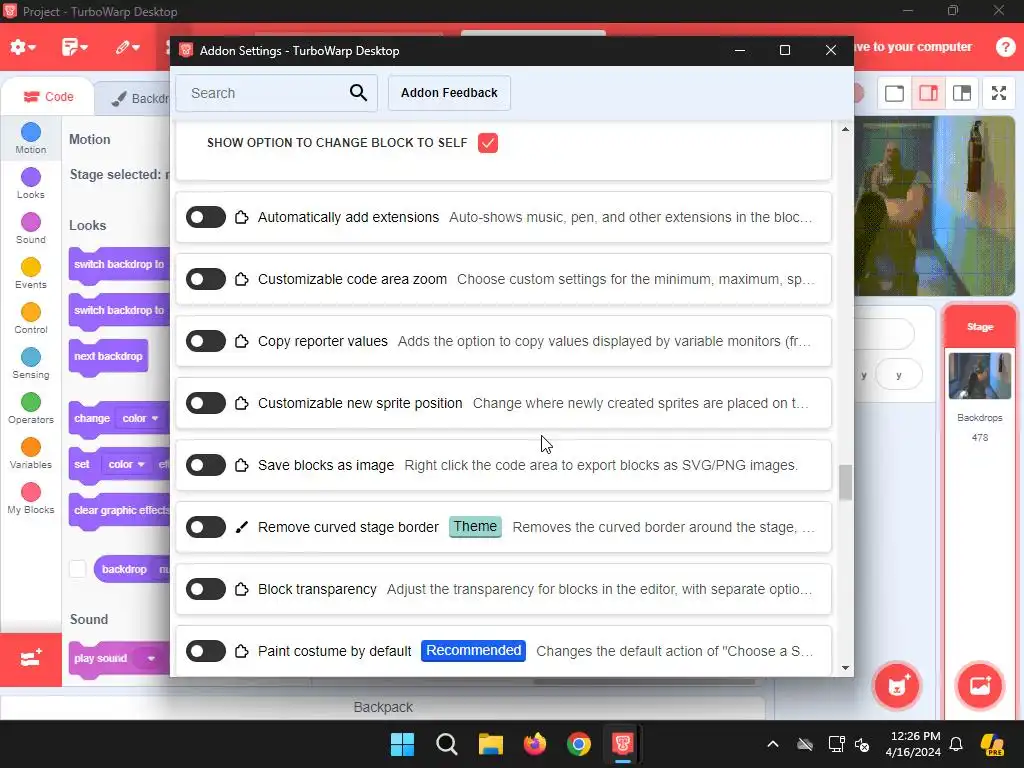Enable Block transparency addon
Image resolution: width=1024 pixels, height=768 pixels.
[206, 589]
